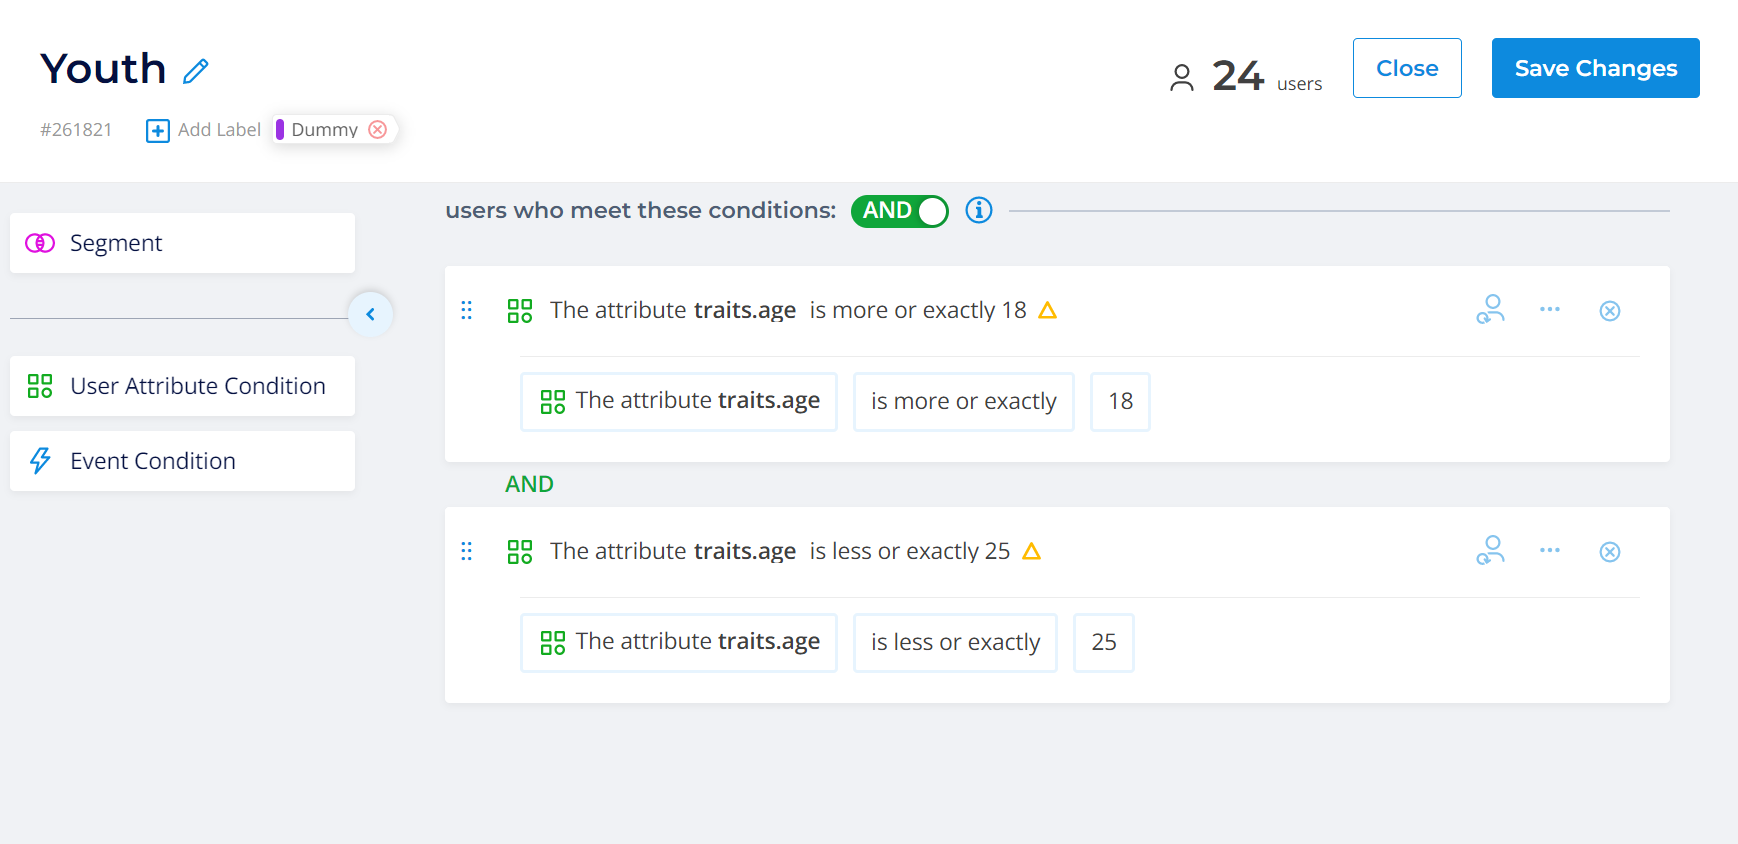The height and width of the screenshot is (844, 1738).
Task: Open the conditions info icon
Action: tap(979, 210)
